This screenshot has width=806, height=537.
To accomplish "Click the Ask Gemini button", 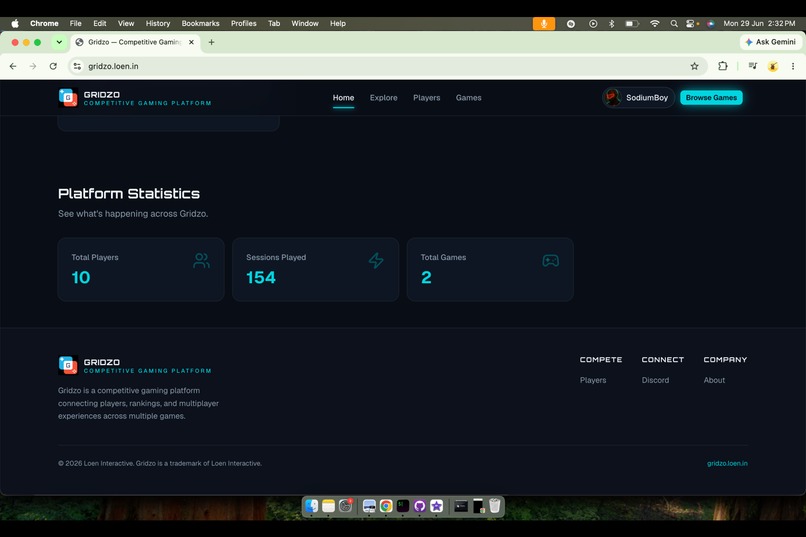I will pos(770,42).
